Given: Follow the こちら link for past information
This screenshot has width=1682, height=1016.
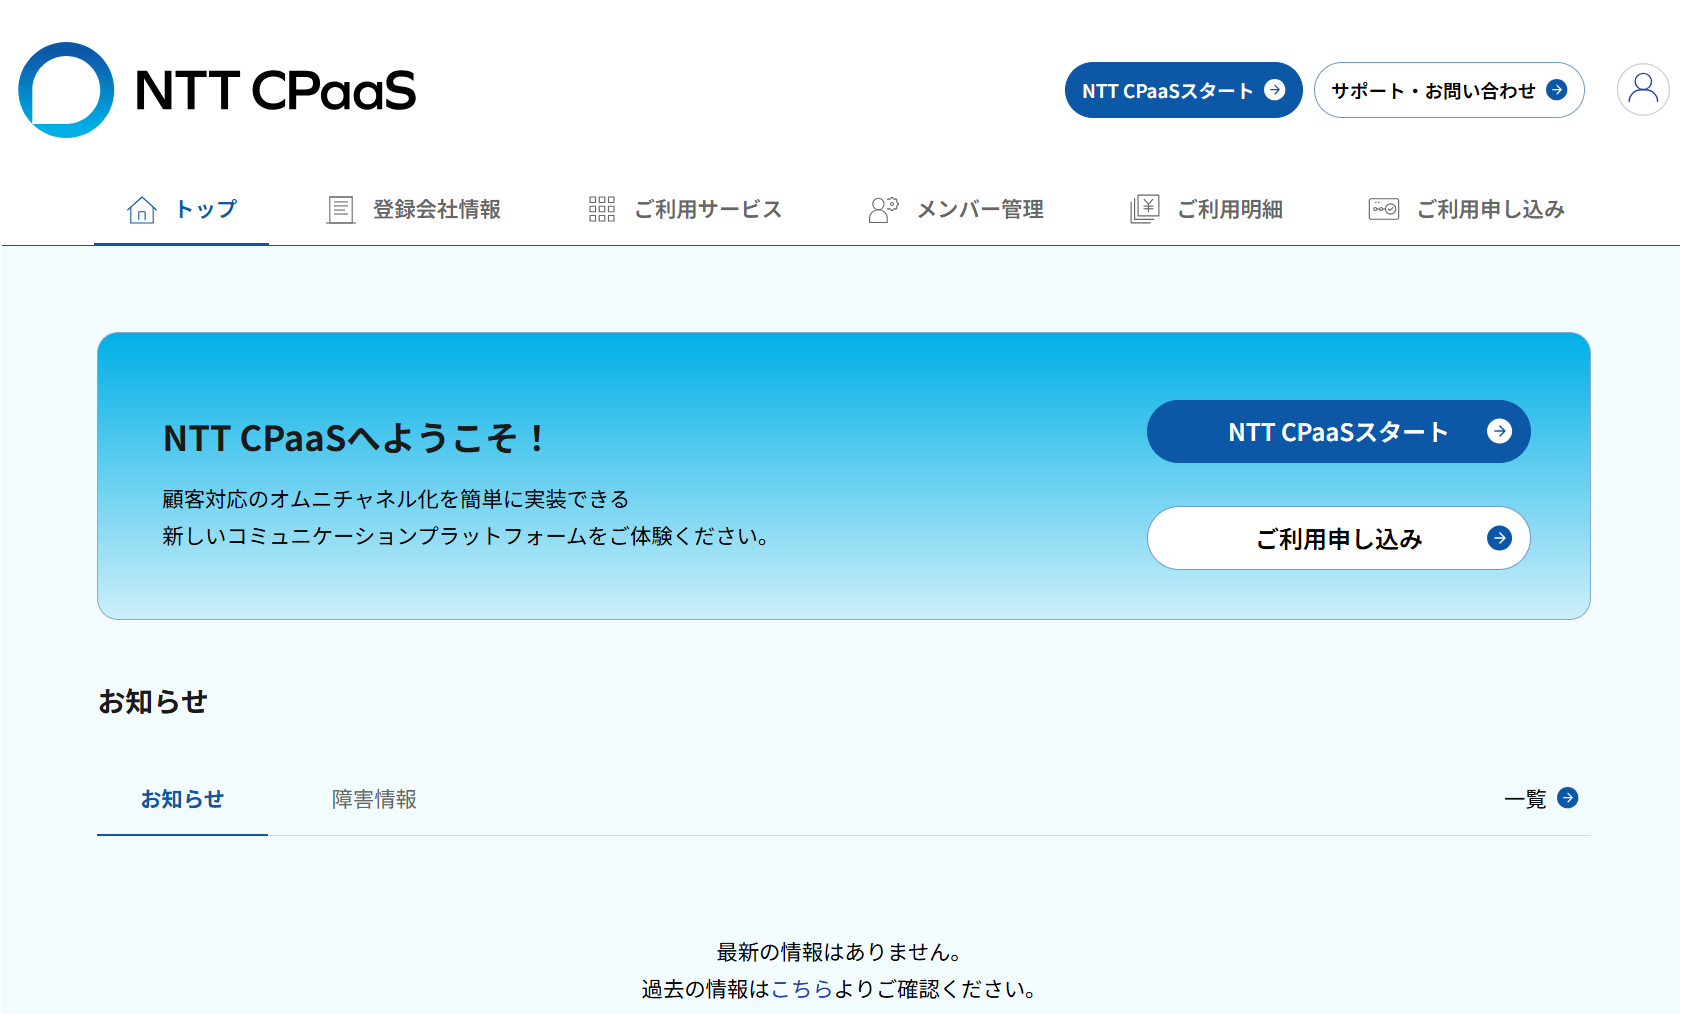Looking at the screenshot, I should [x=802, y=989].
